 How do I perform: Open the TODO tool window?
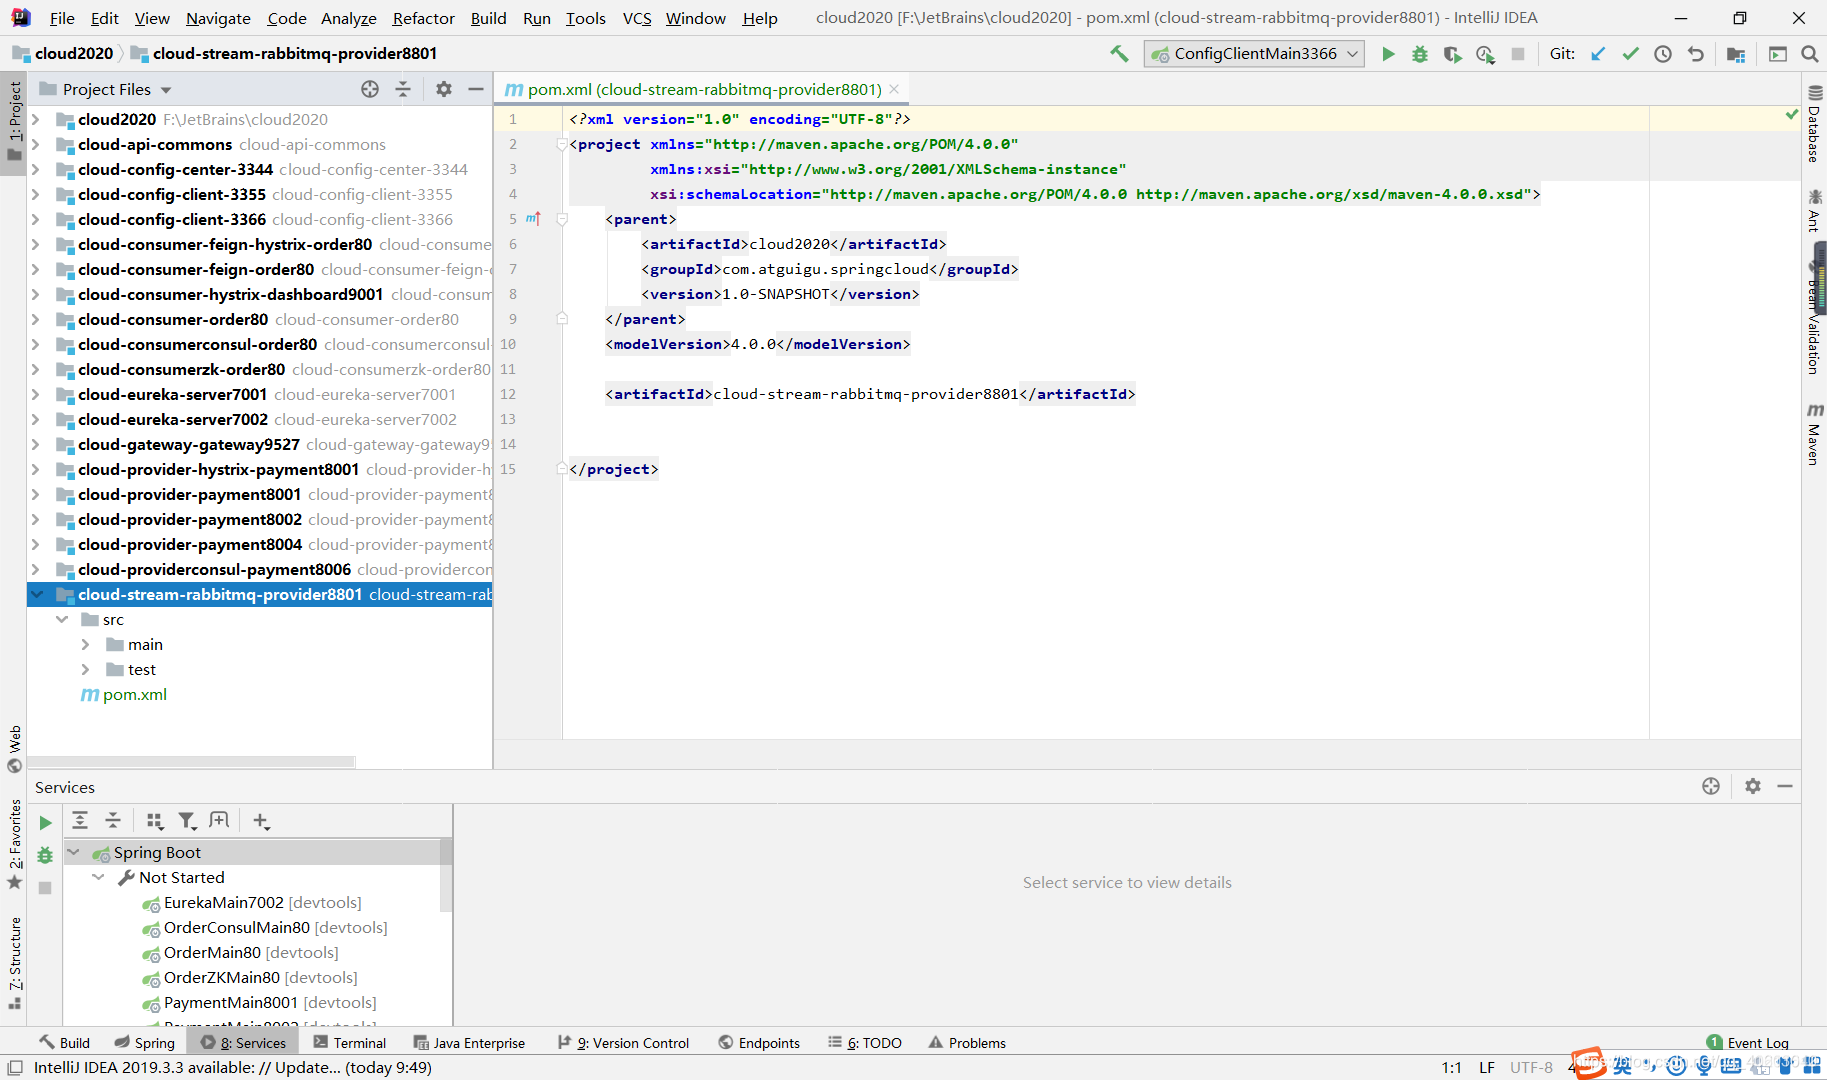coord(865,1042)
